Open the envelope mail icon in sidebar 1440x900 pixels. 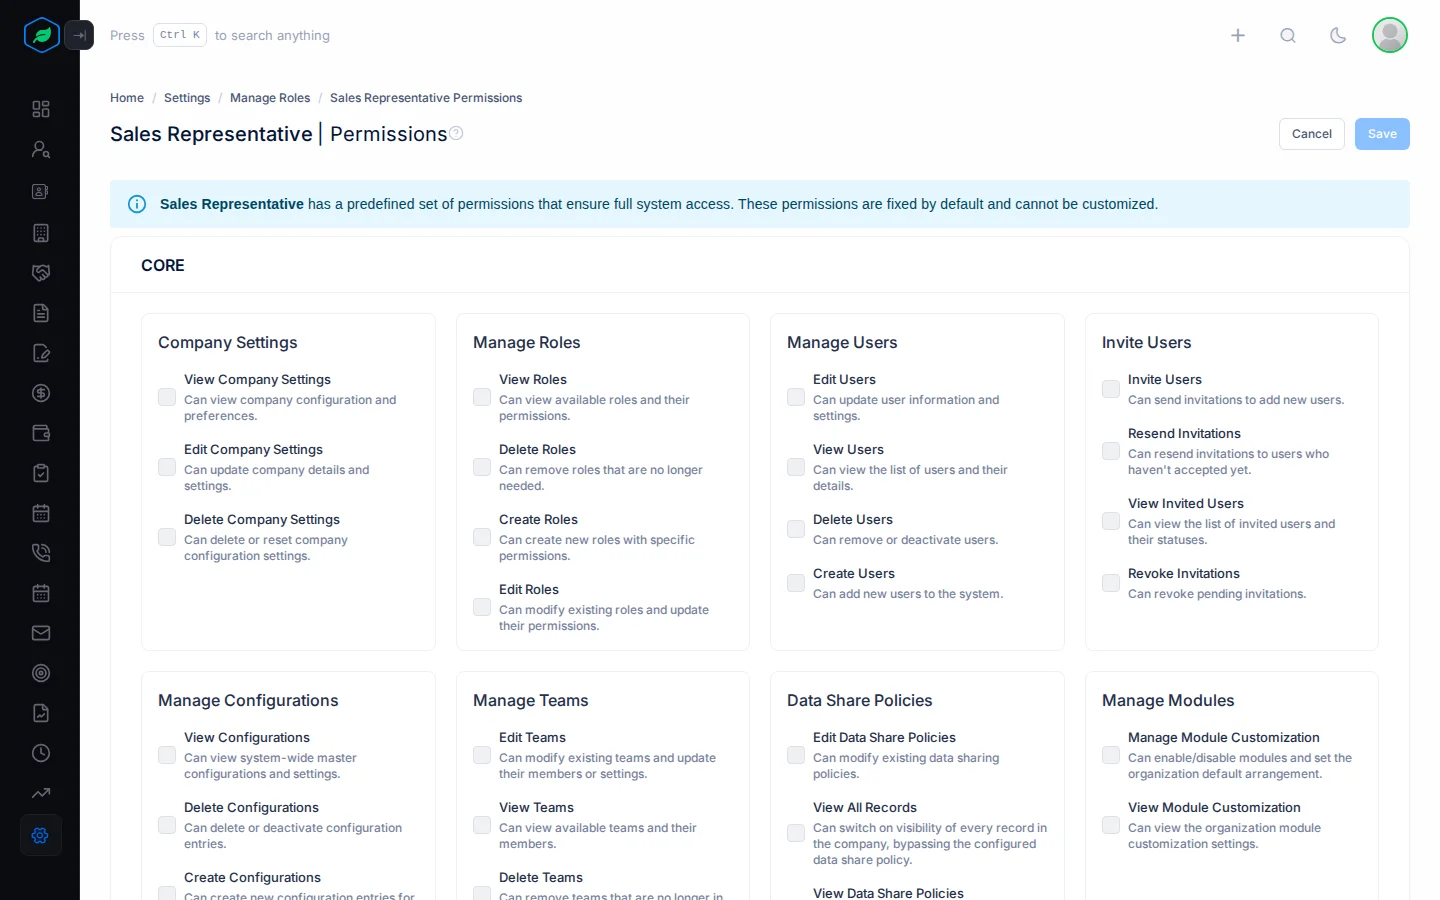pos(41,633)
